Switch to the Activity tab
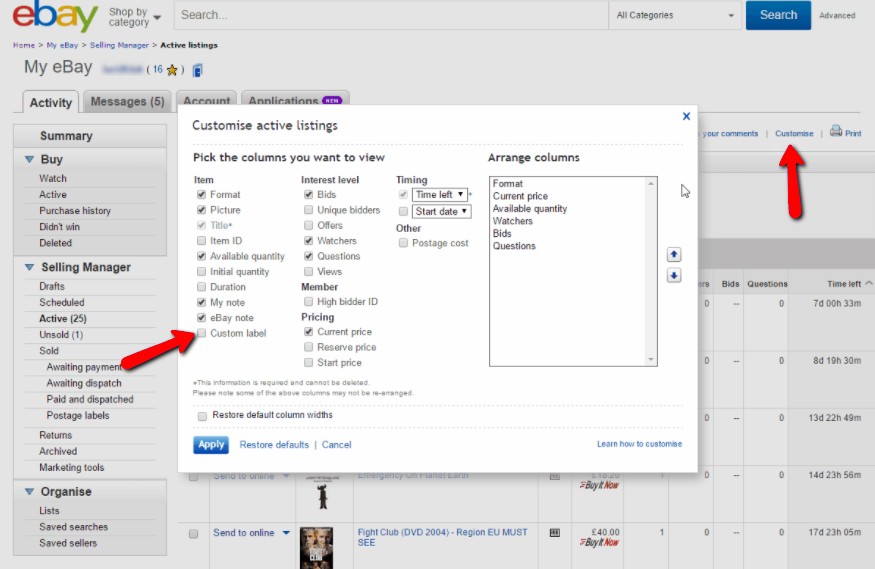Viewport: 875px width, 569px height. click(51, 103)
